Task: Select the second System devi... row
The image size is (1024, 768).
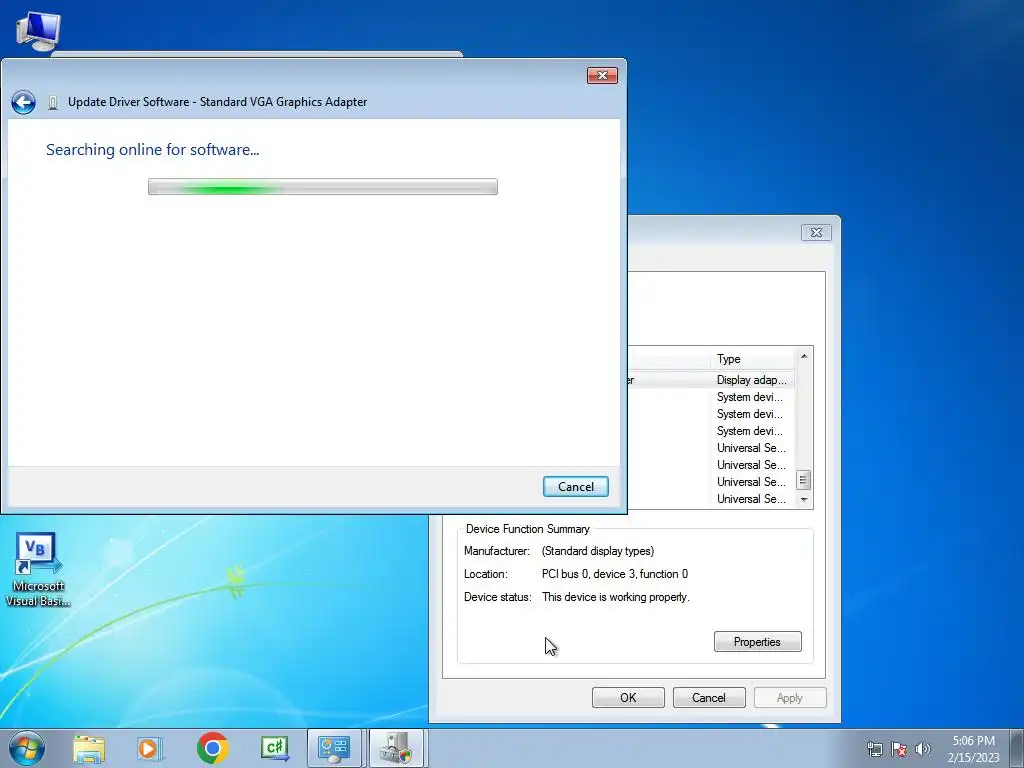Action: 749,413
